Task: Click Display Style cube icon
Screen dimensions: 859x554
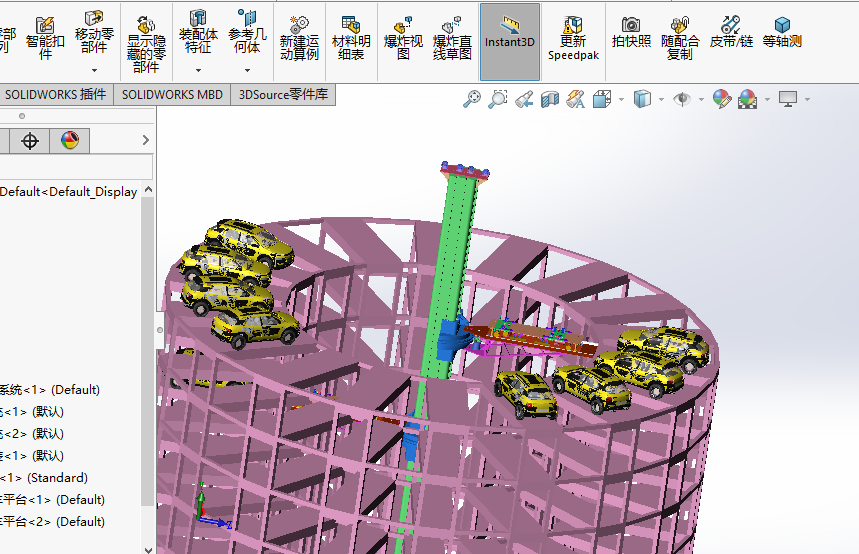Action: coord(642,99)
